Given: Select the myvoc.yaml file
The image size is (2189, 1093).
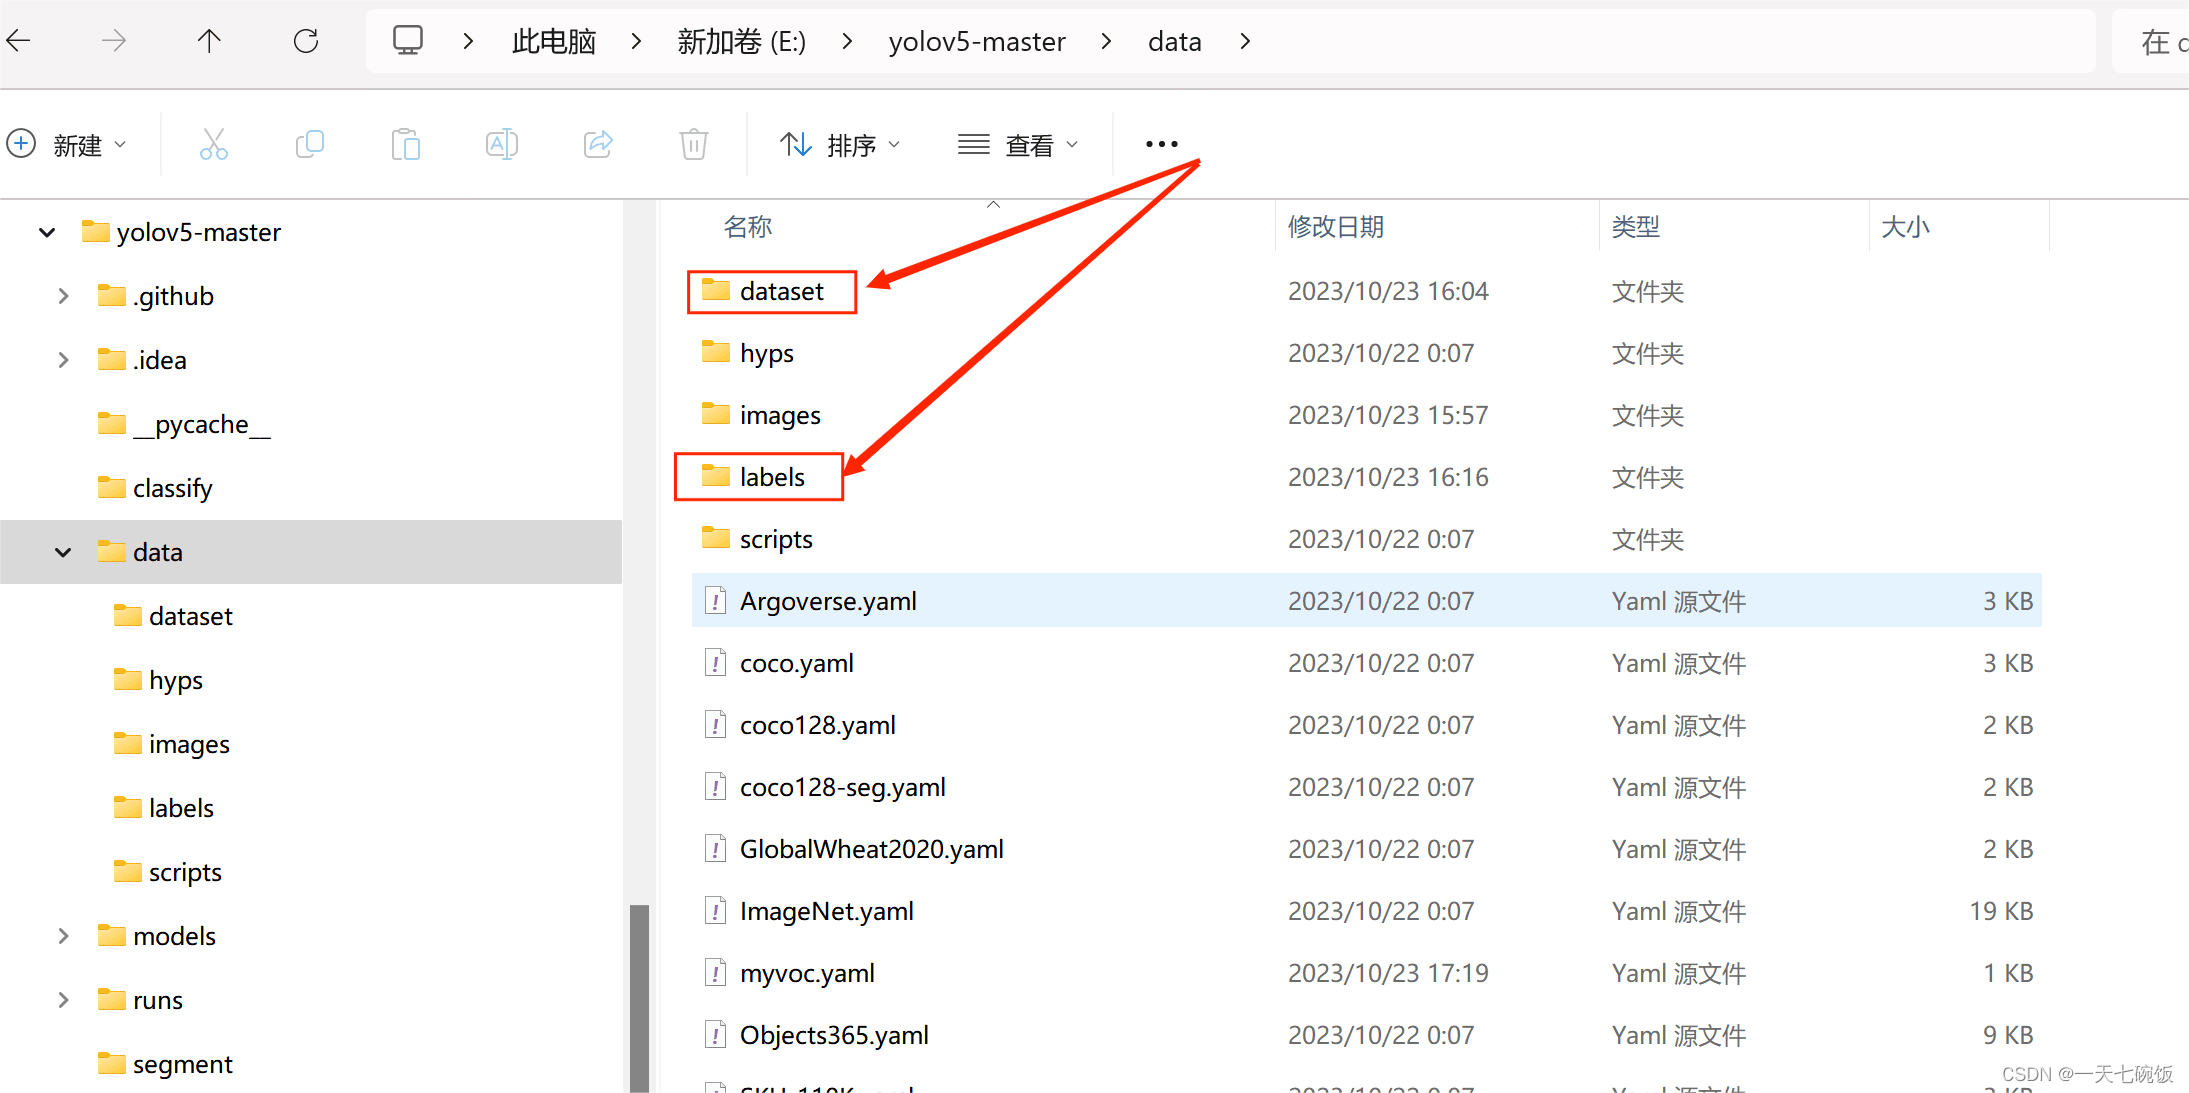Looking at the screenshot, I should coord(806,973).
